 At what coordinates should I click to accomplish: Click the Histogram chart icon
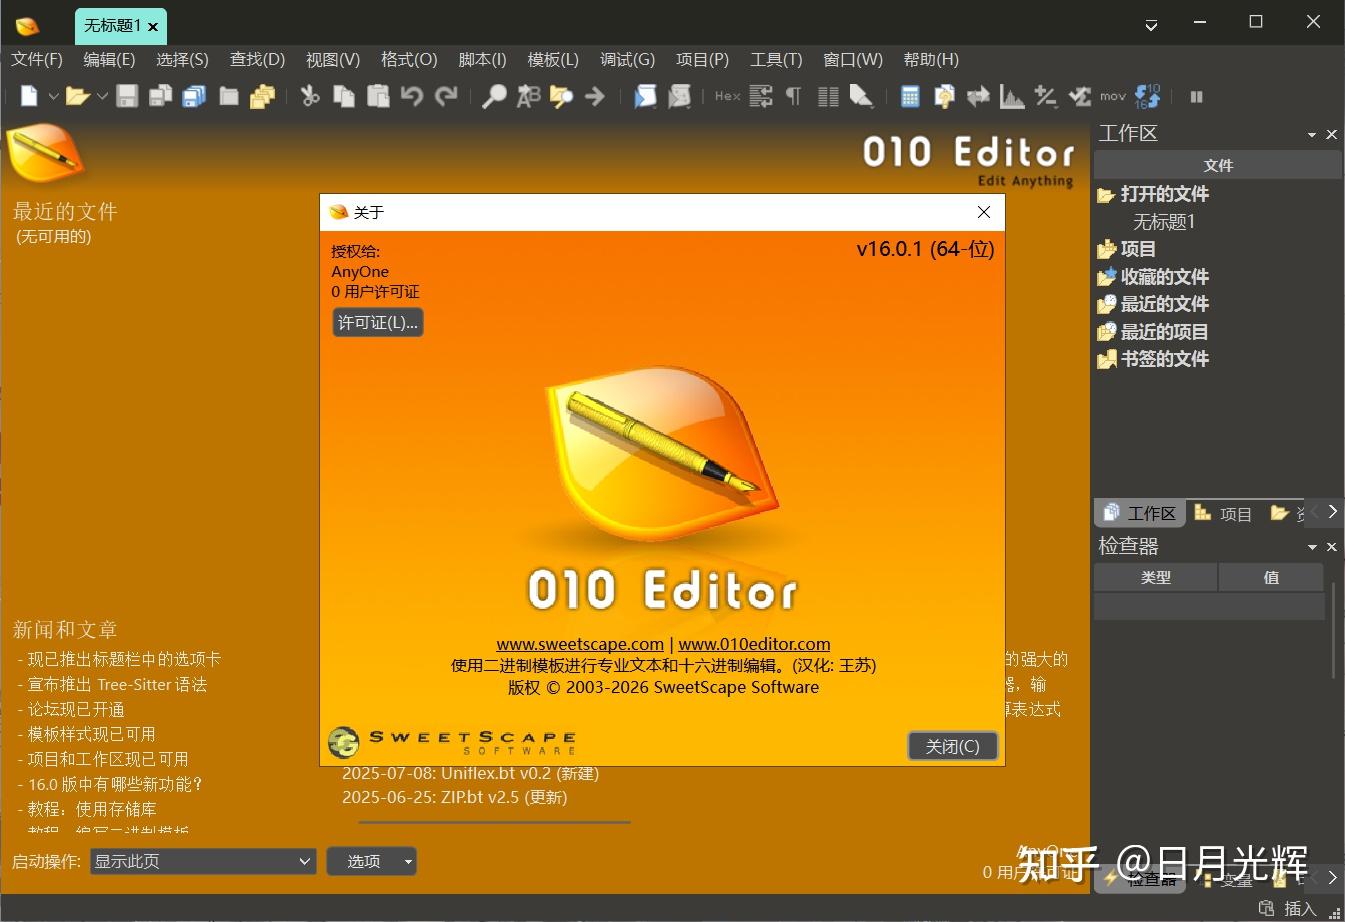tap(1012, 96)
